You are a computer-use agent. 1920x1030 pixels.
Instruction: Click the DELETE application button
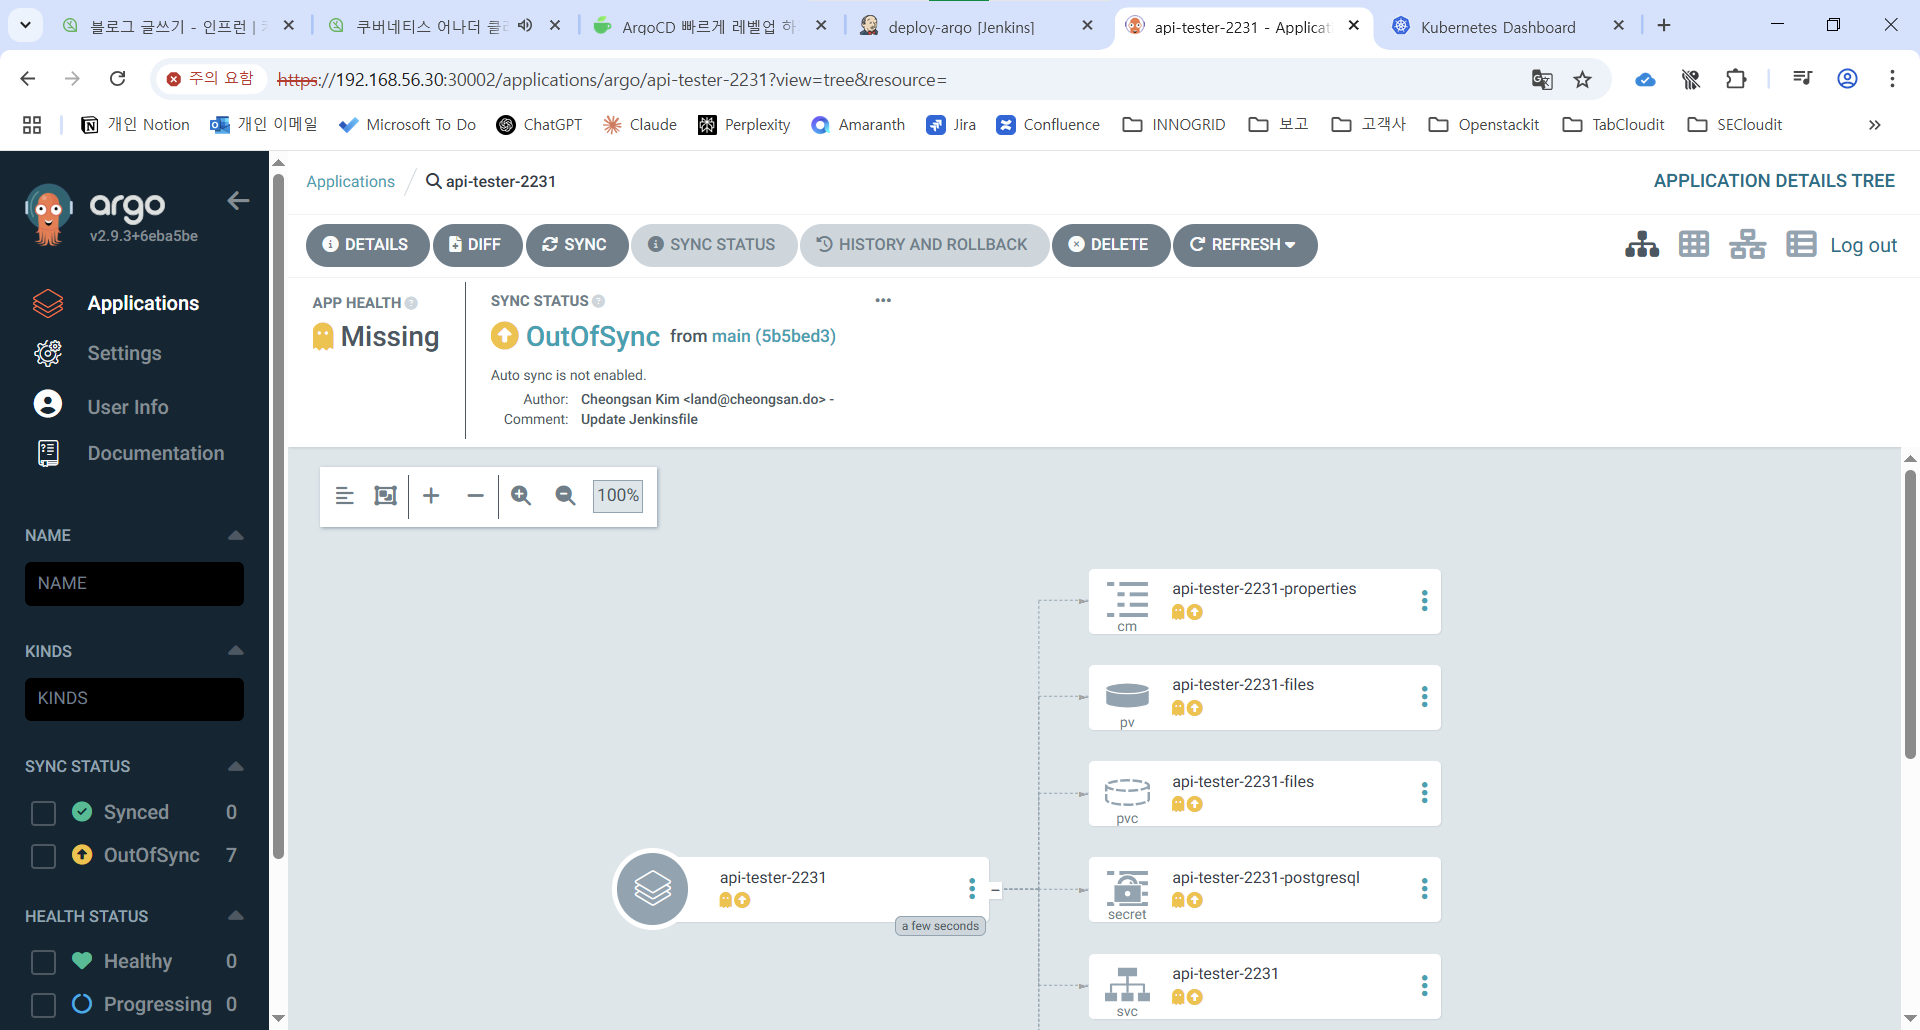point(1110,245)
